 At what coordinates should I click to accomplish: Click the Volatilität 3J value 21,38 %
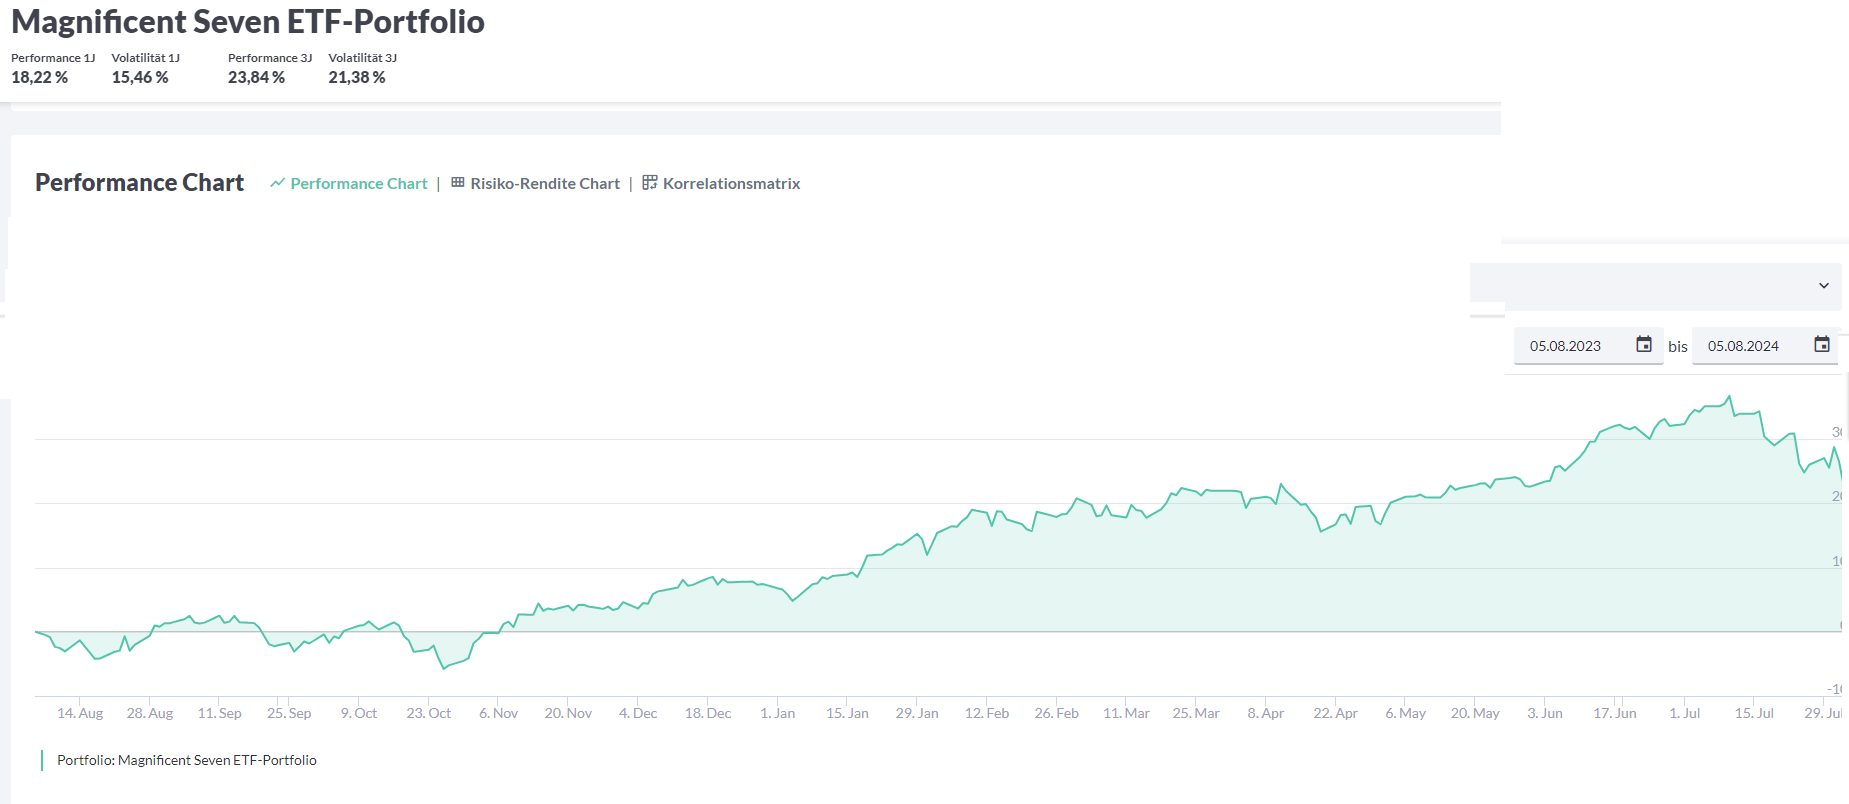coord(357,77)
